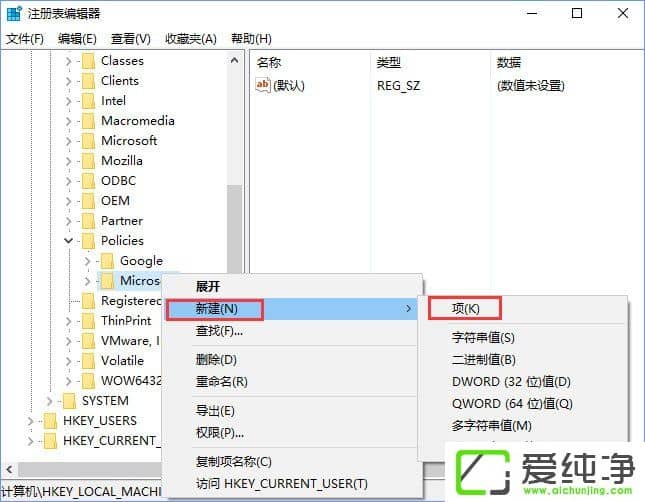This screenshot has height=502, width=645.
Task: Click the ODBC folder icon
Action: pyautogui.click(x=88, y=181)
